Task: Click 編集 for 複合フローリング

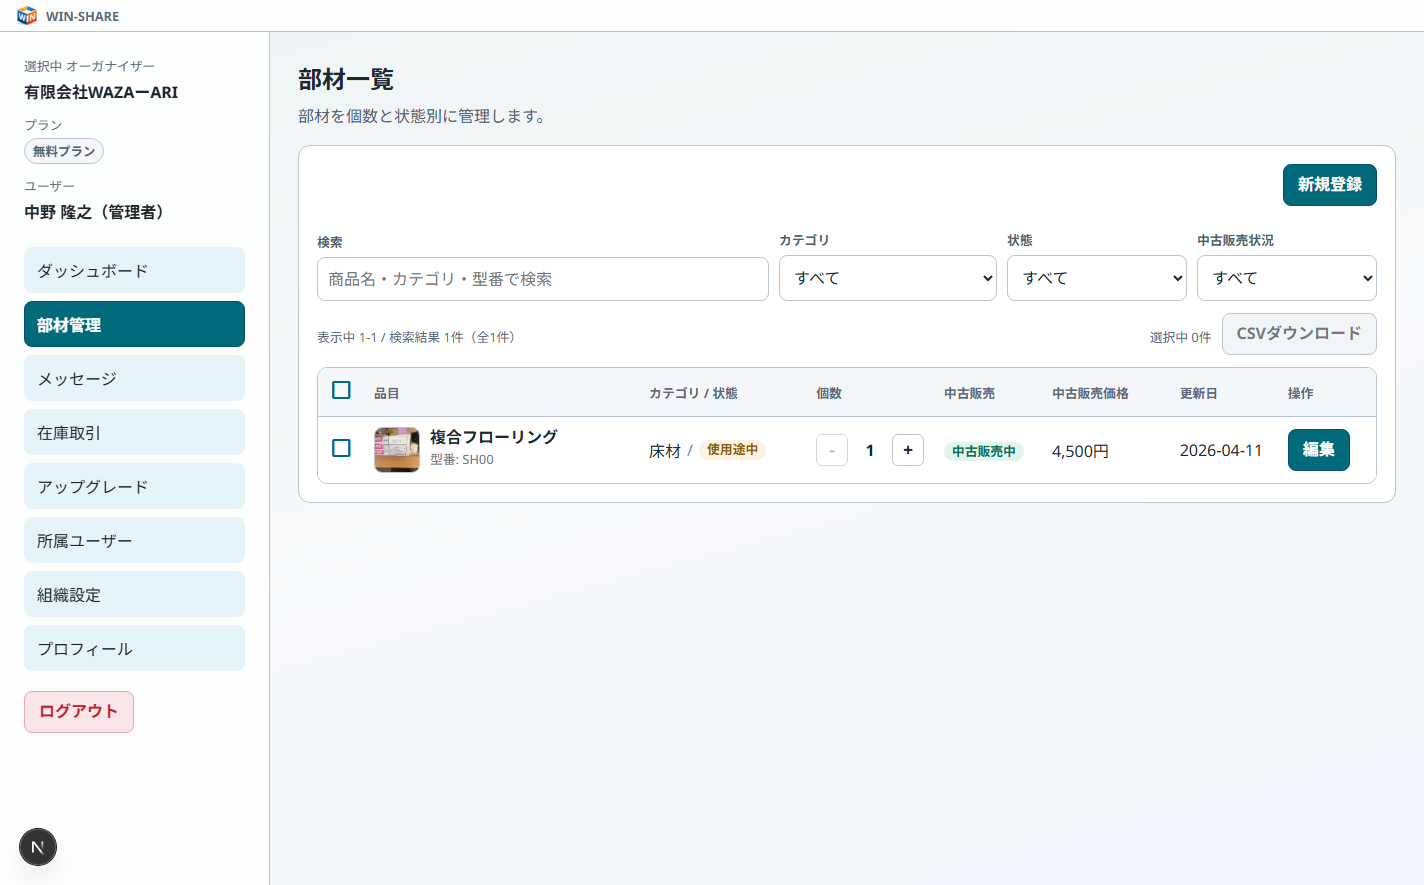Action: point(1319,450)
